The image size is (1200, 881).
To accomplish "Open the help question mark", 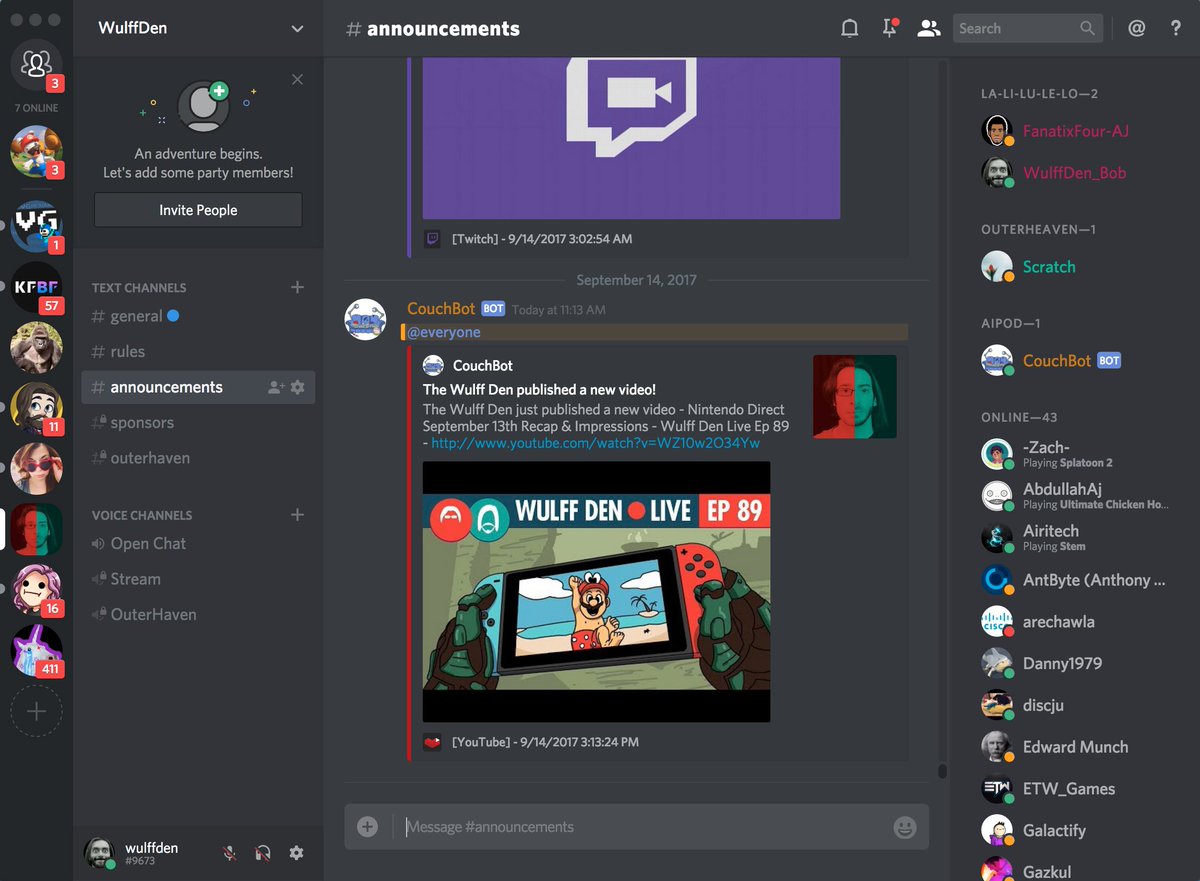I will click(1176, 28).
